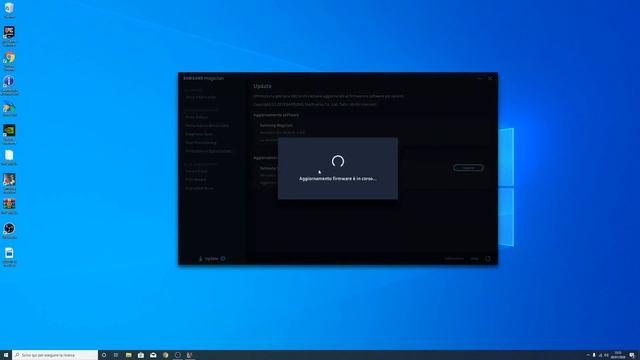Open the Information link in Magician footer
Screen dimensions: 640x360
click(x=454, y=259)
